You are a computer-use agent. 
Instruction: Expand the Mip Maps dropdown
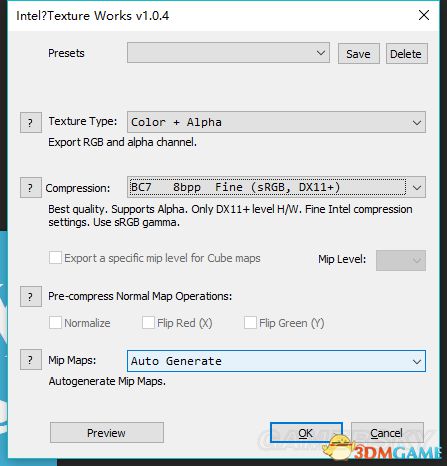[x=276, y=361]
